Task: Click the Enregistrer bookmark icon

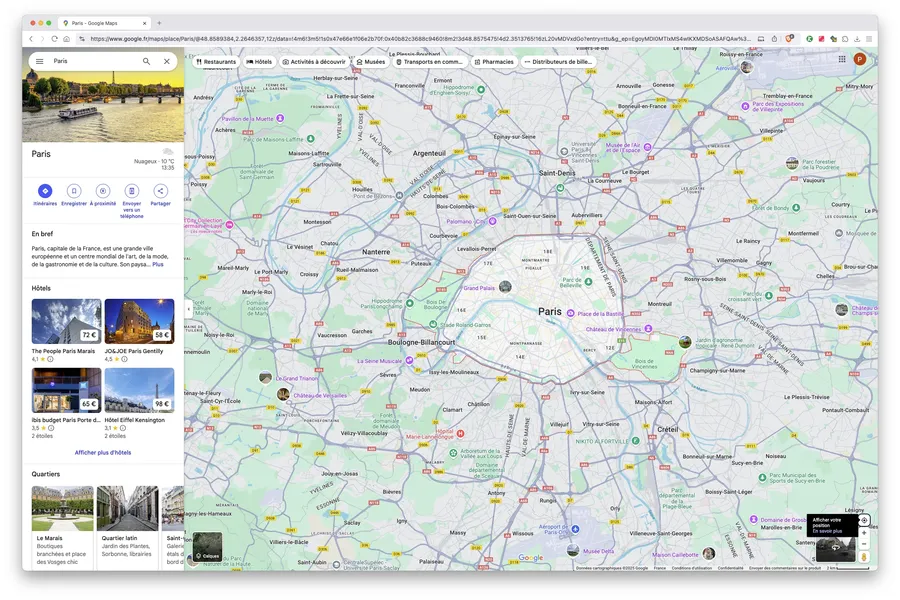Action: tap(73, 191)
